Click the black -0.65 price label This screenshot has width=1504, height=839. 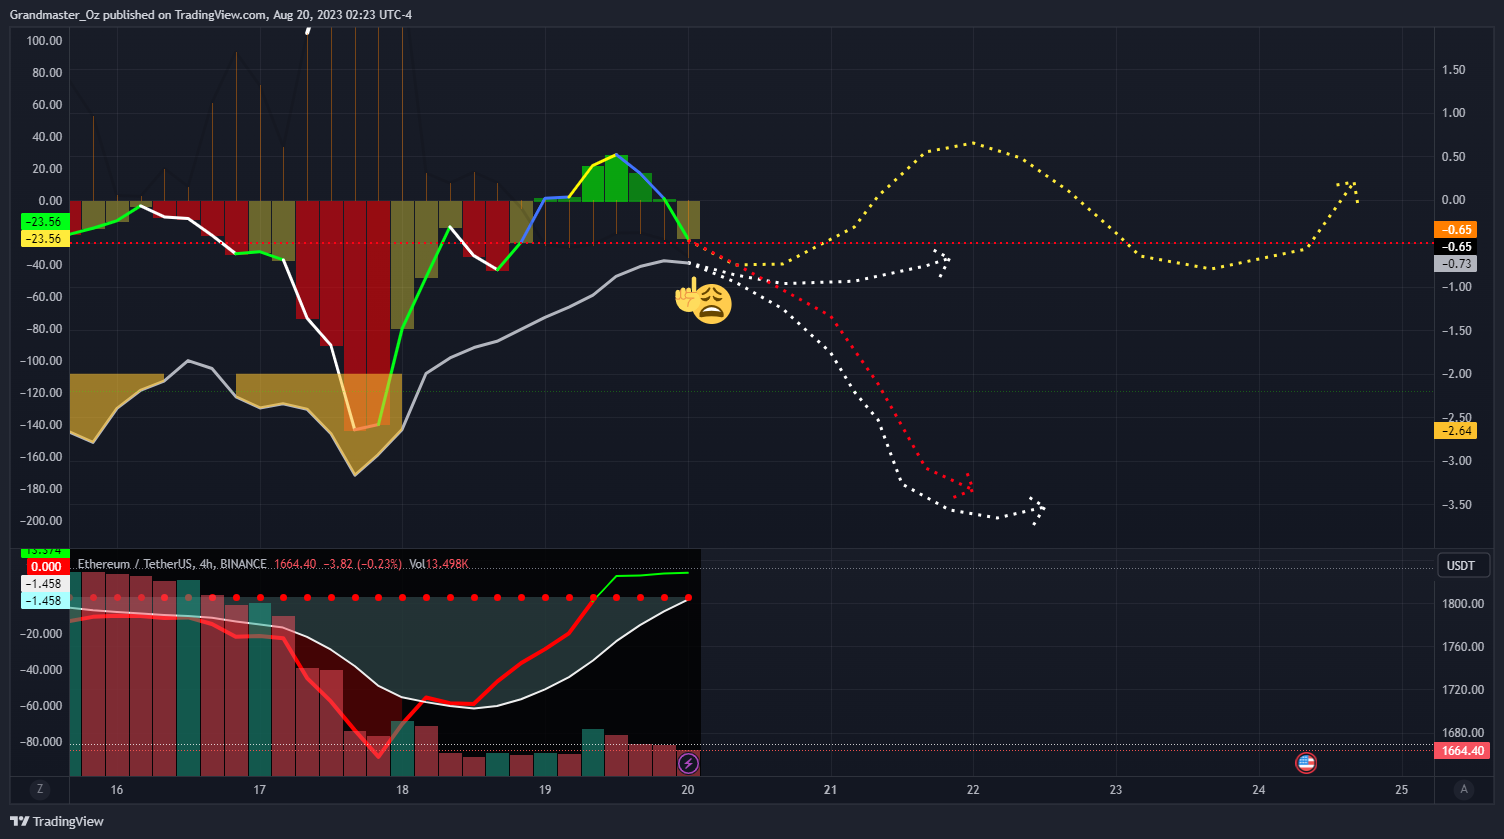(1455, 246)
